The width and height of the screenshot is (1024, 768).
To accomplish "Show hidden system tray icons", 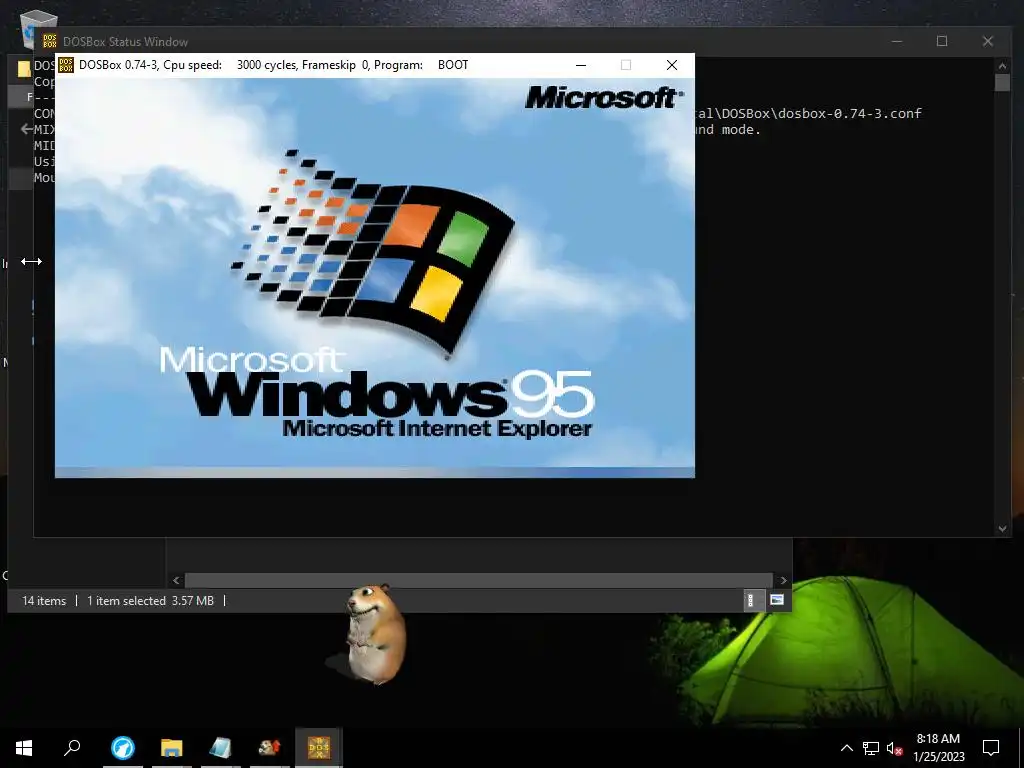I will coord(846,748).
